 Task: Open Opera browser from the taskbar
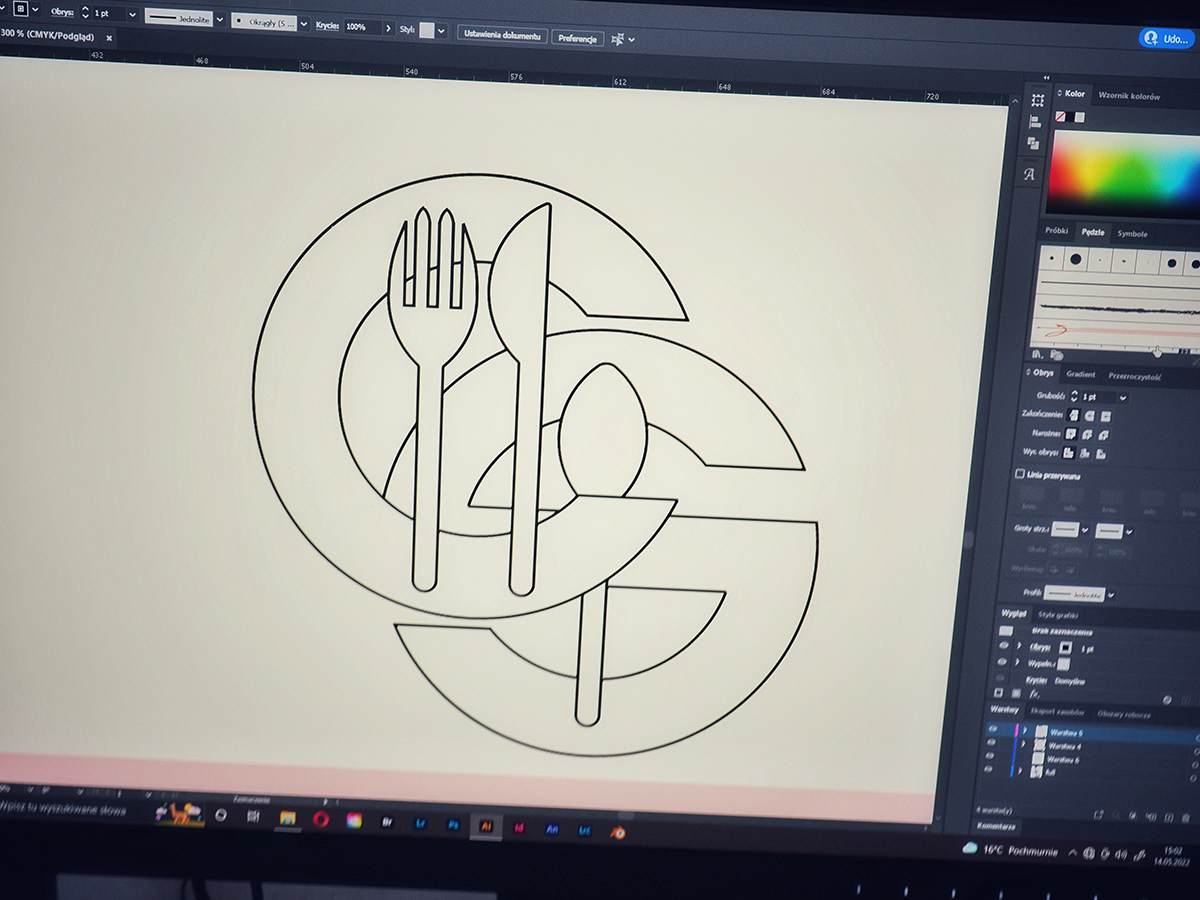point(321,819)
